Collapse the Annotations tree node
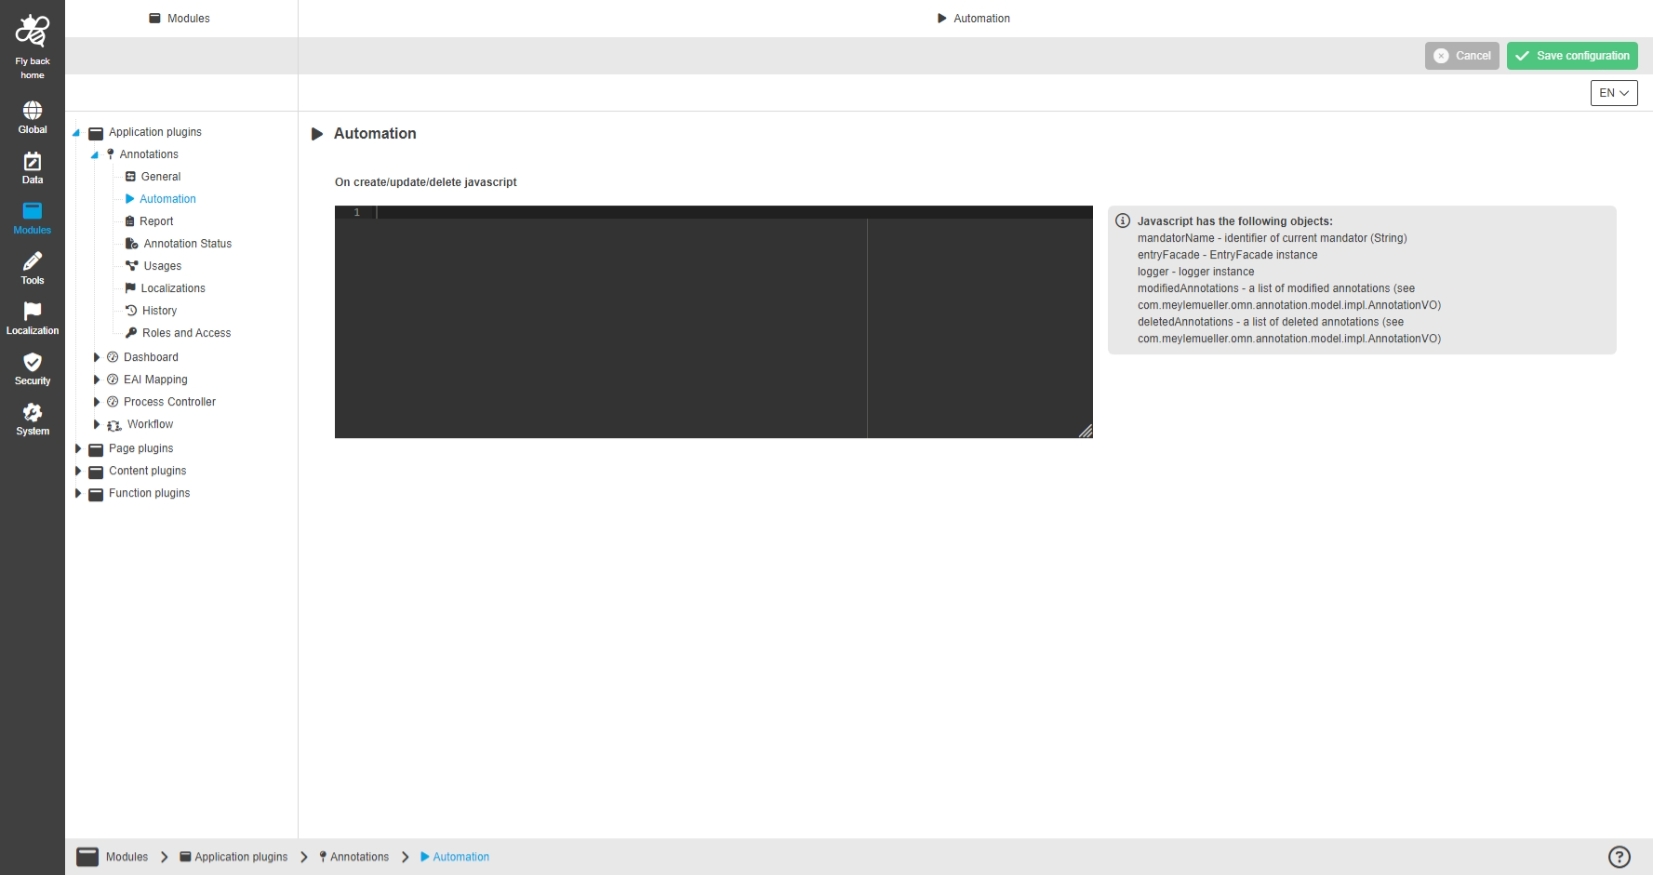The height and width of the screenshot is (875, 1653). point(95,155)
